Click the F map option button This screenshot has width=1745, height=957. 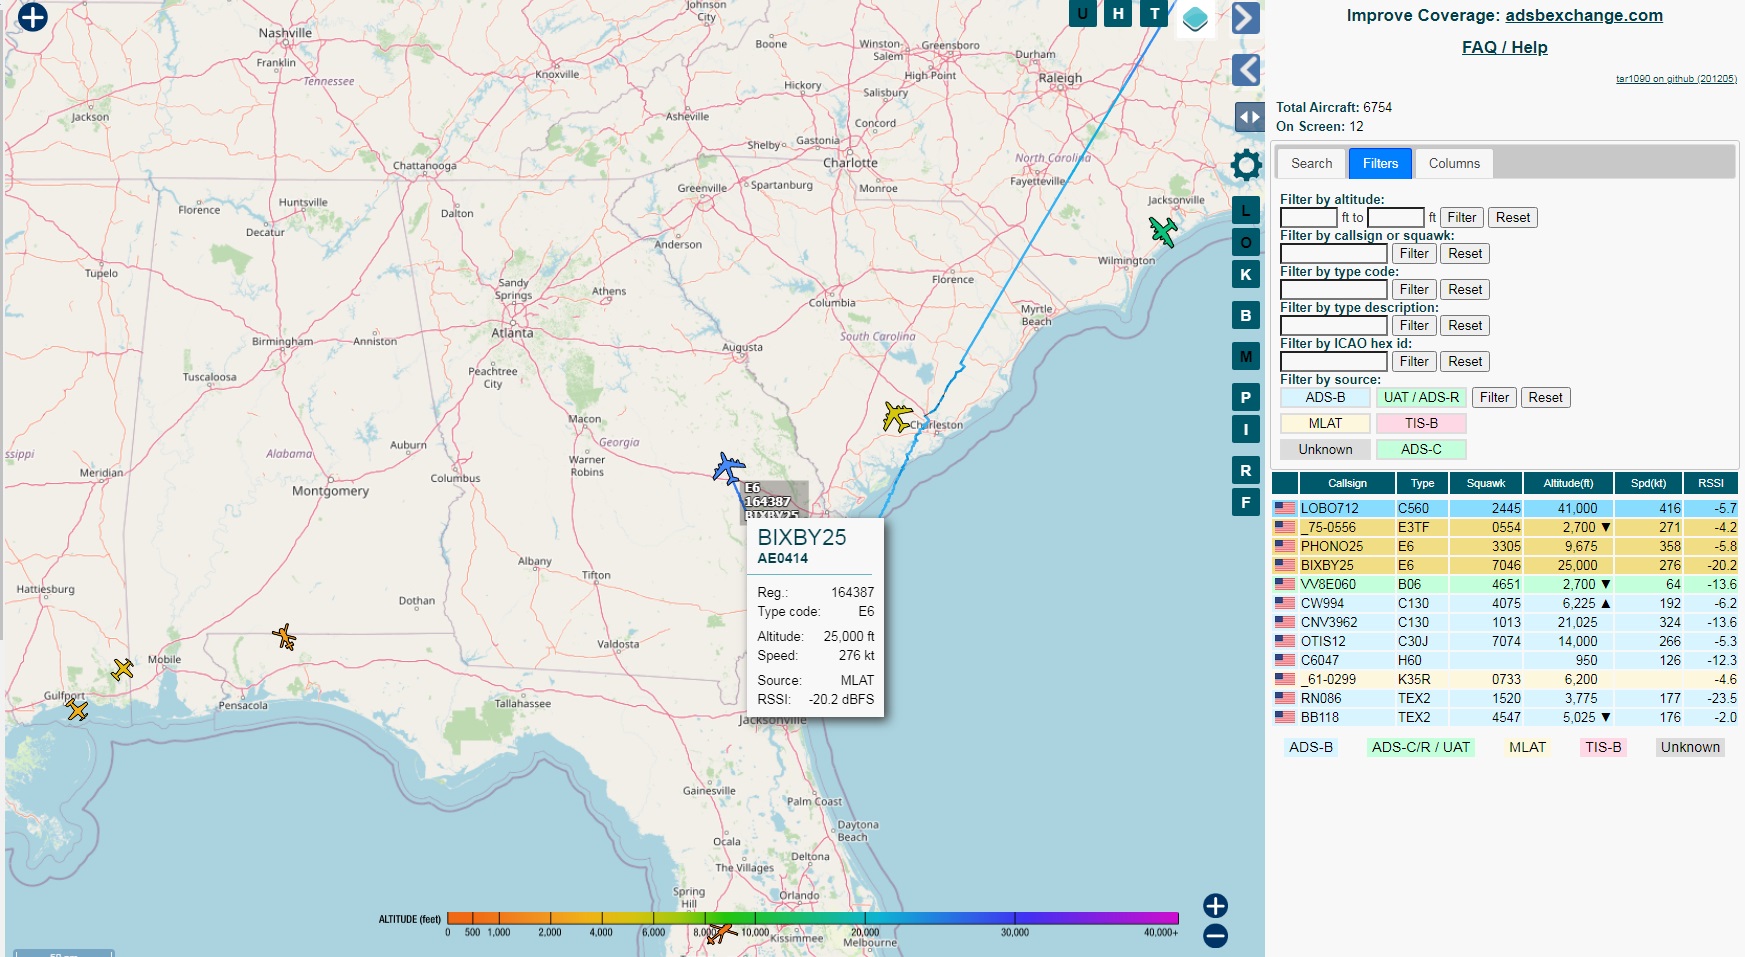point(1245,502)
